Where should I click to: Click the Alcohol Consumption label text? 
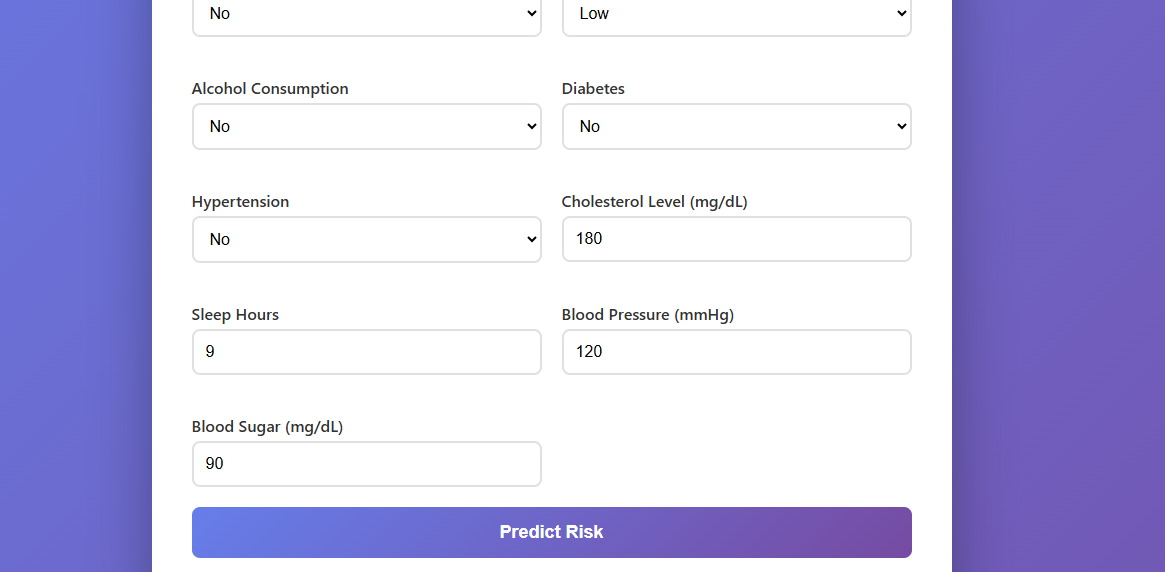coord(270,89)
